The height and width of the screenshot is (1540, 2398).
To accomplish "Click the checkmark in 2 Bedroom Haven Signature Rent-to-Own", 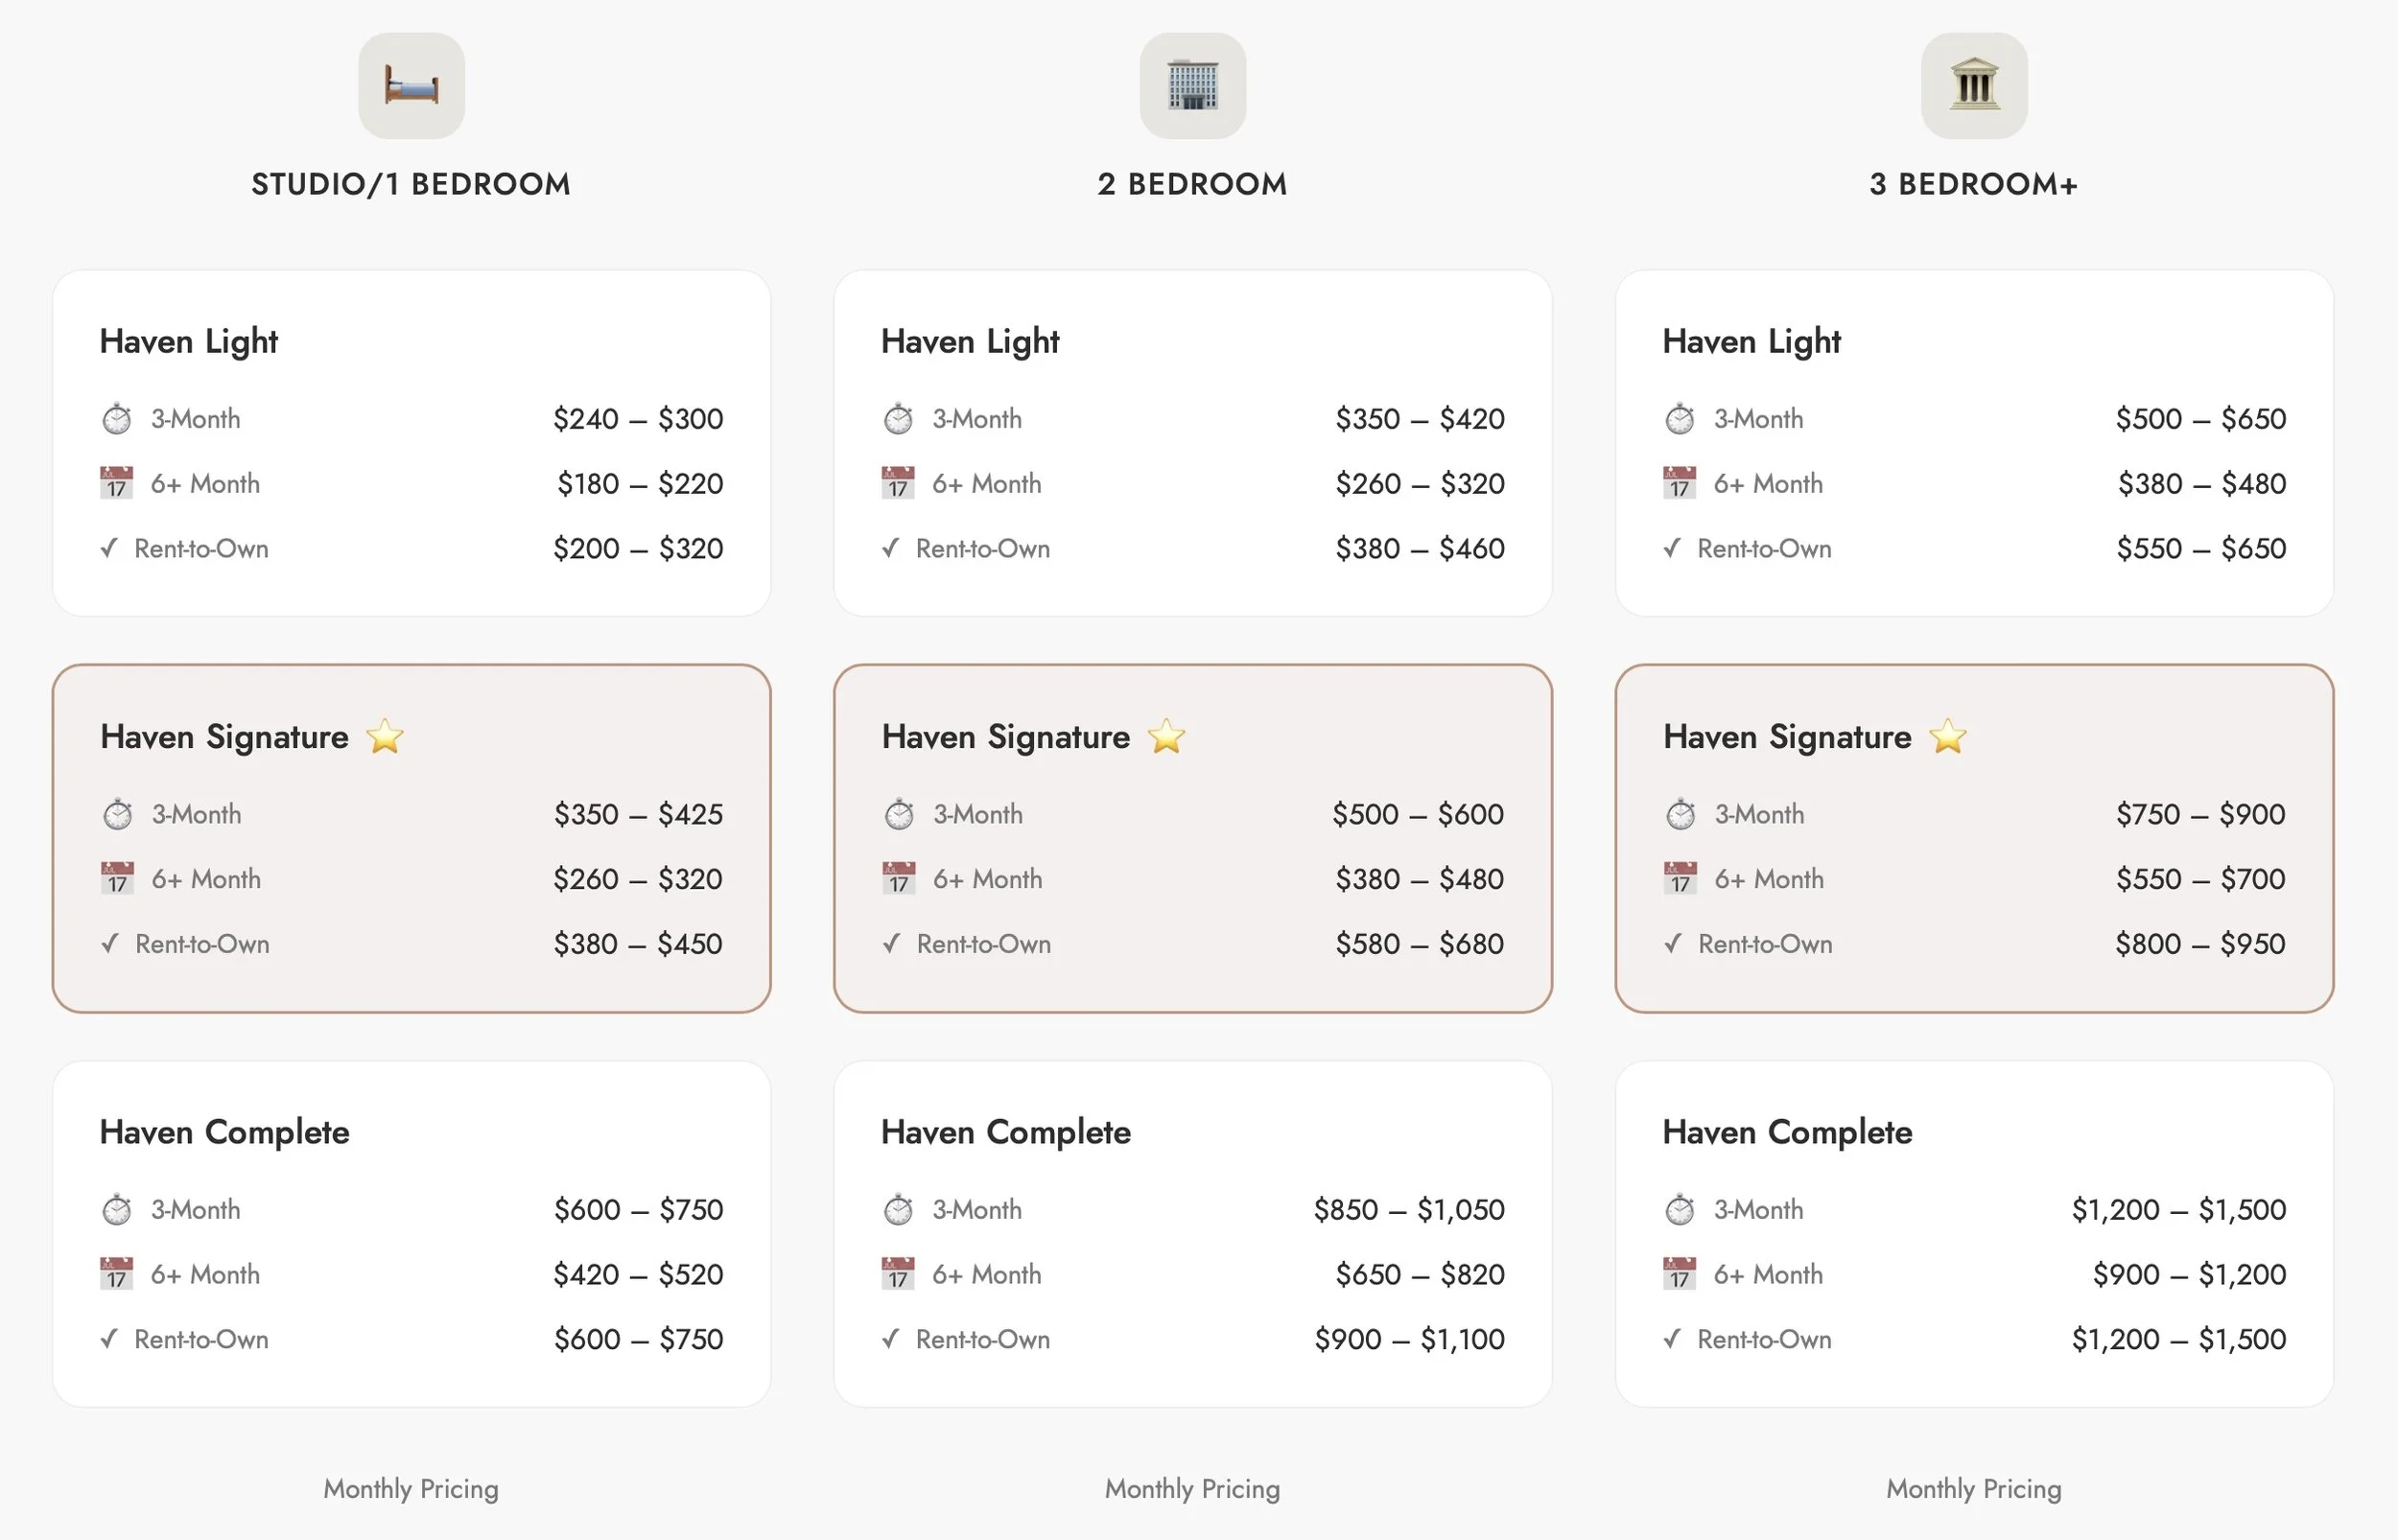I will coord(892,944).
